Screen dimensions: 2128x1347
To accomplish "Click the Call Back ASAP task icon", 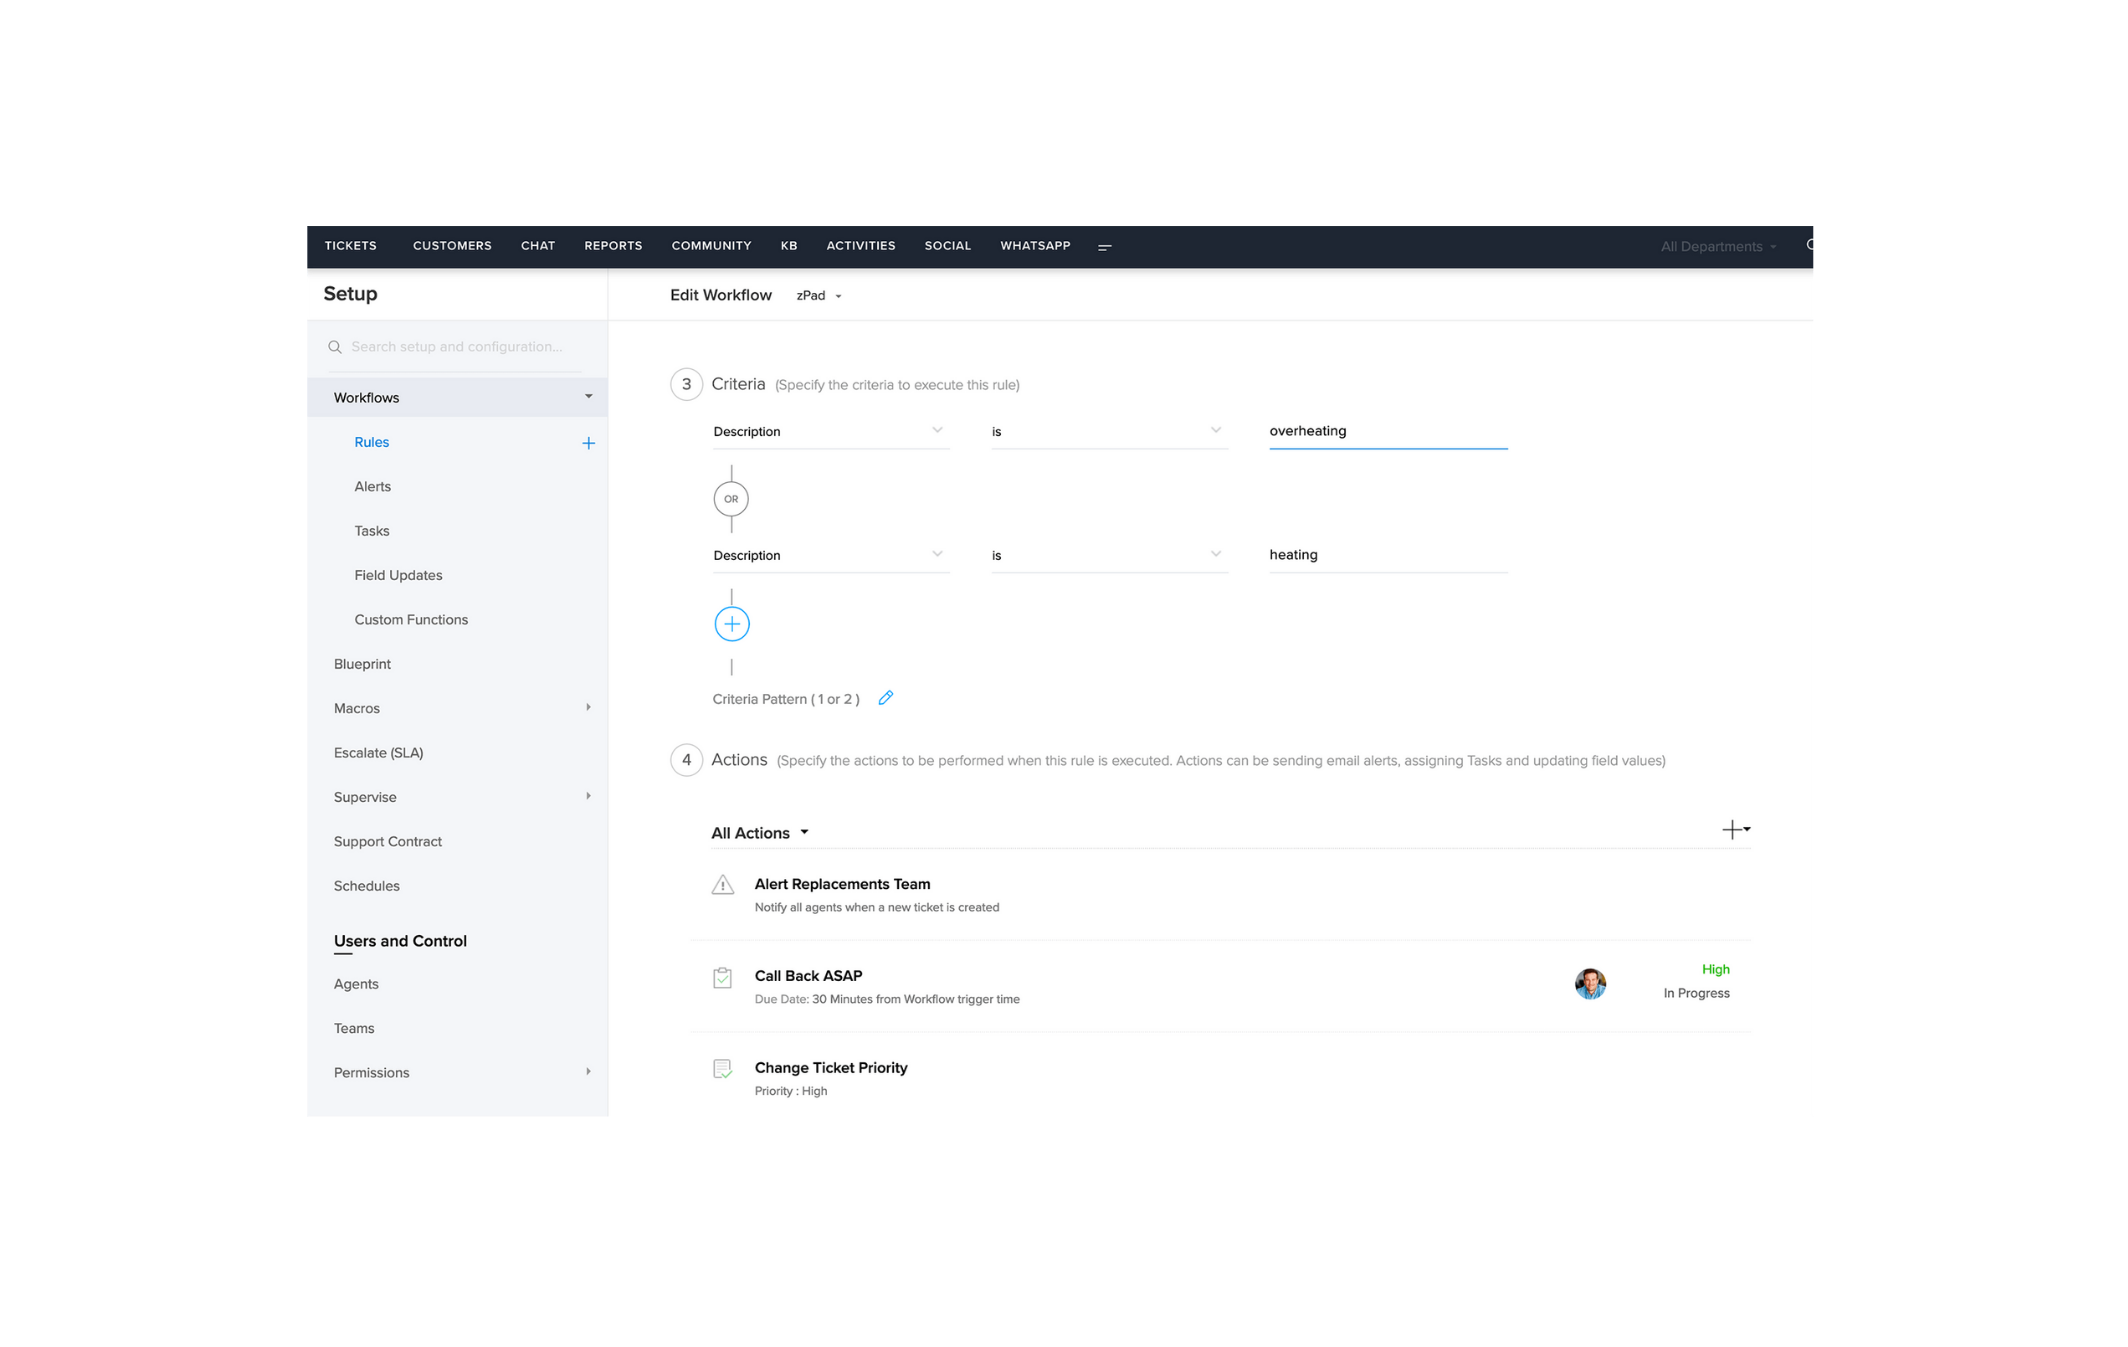I will 722,978.
